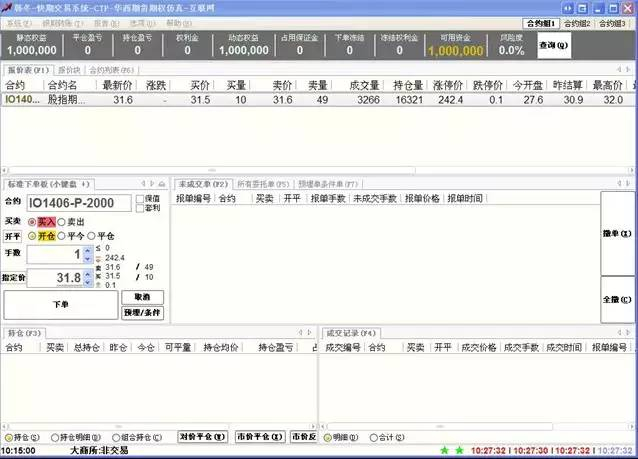Switch to 合约组2 tab
This screenshot has width=638, height=459.
[577, 24]
